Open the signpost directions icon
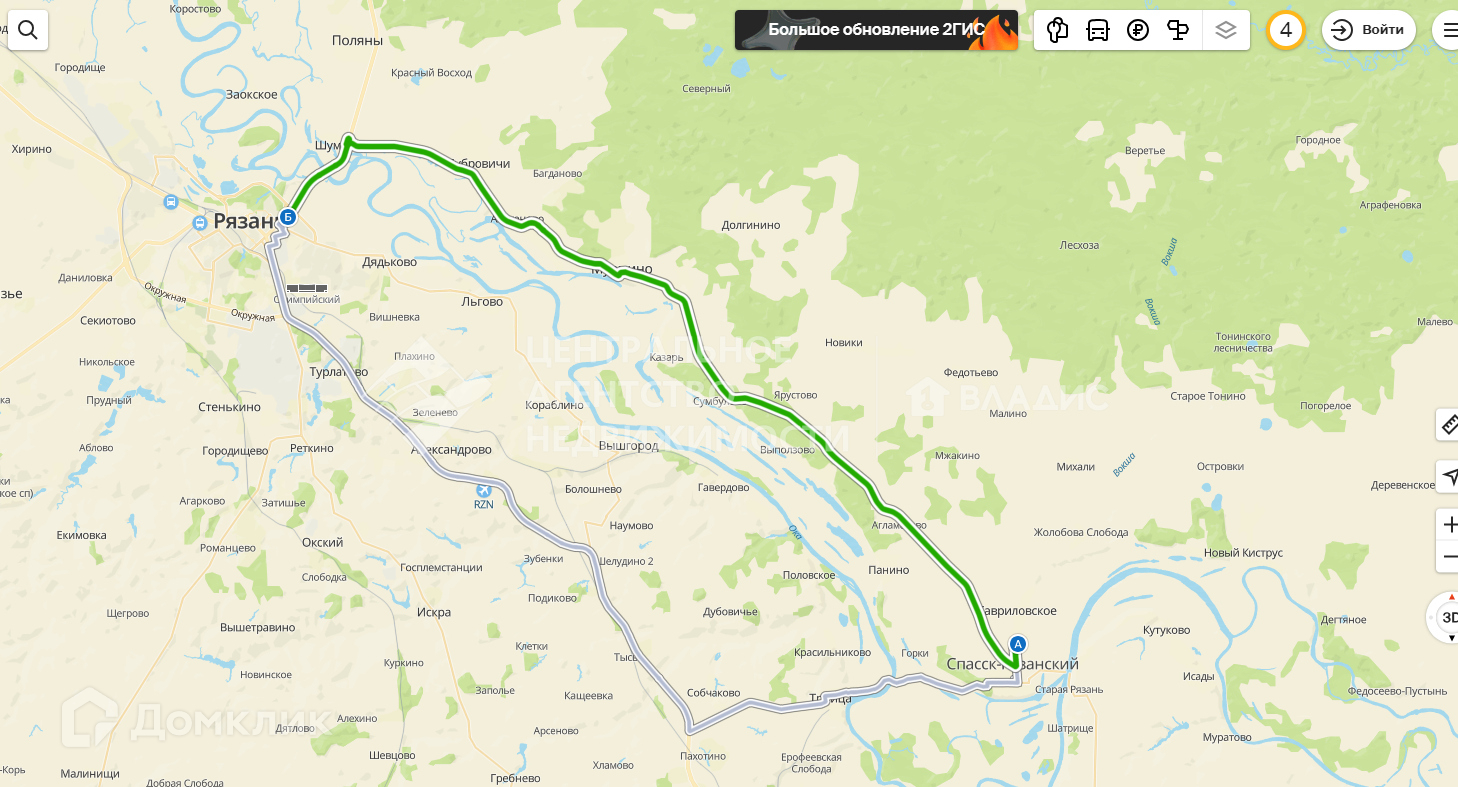The image size is (1458, 787). (1178, 30)
